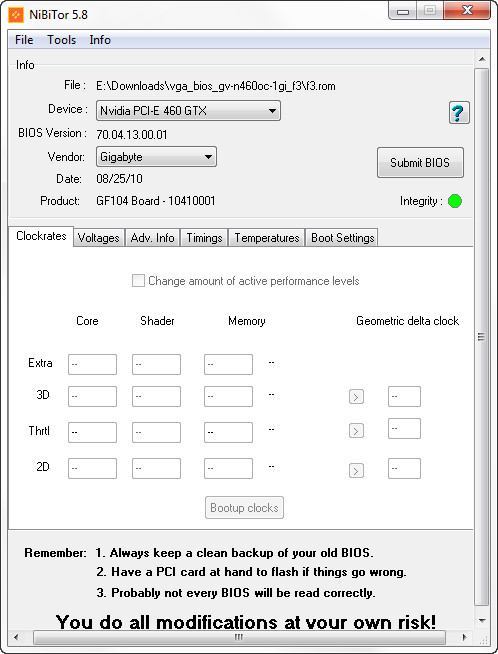Click the 2D geometric delta clock field
The width and height of the screenshot is (498, 654).
click(x=404, y=468)
